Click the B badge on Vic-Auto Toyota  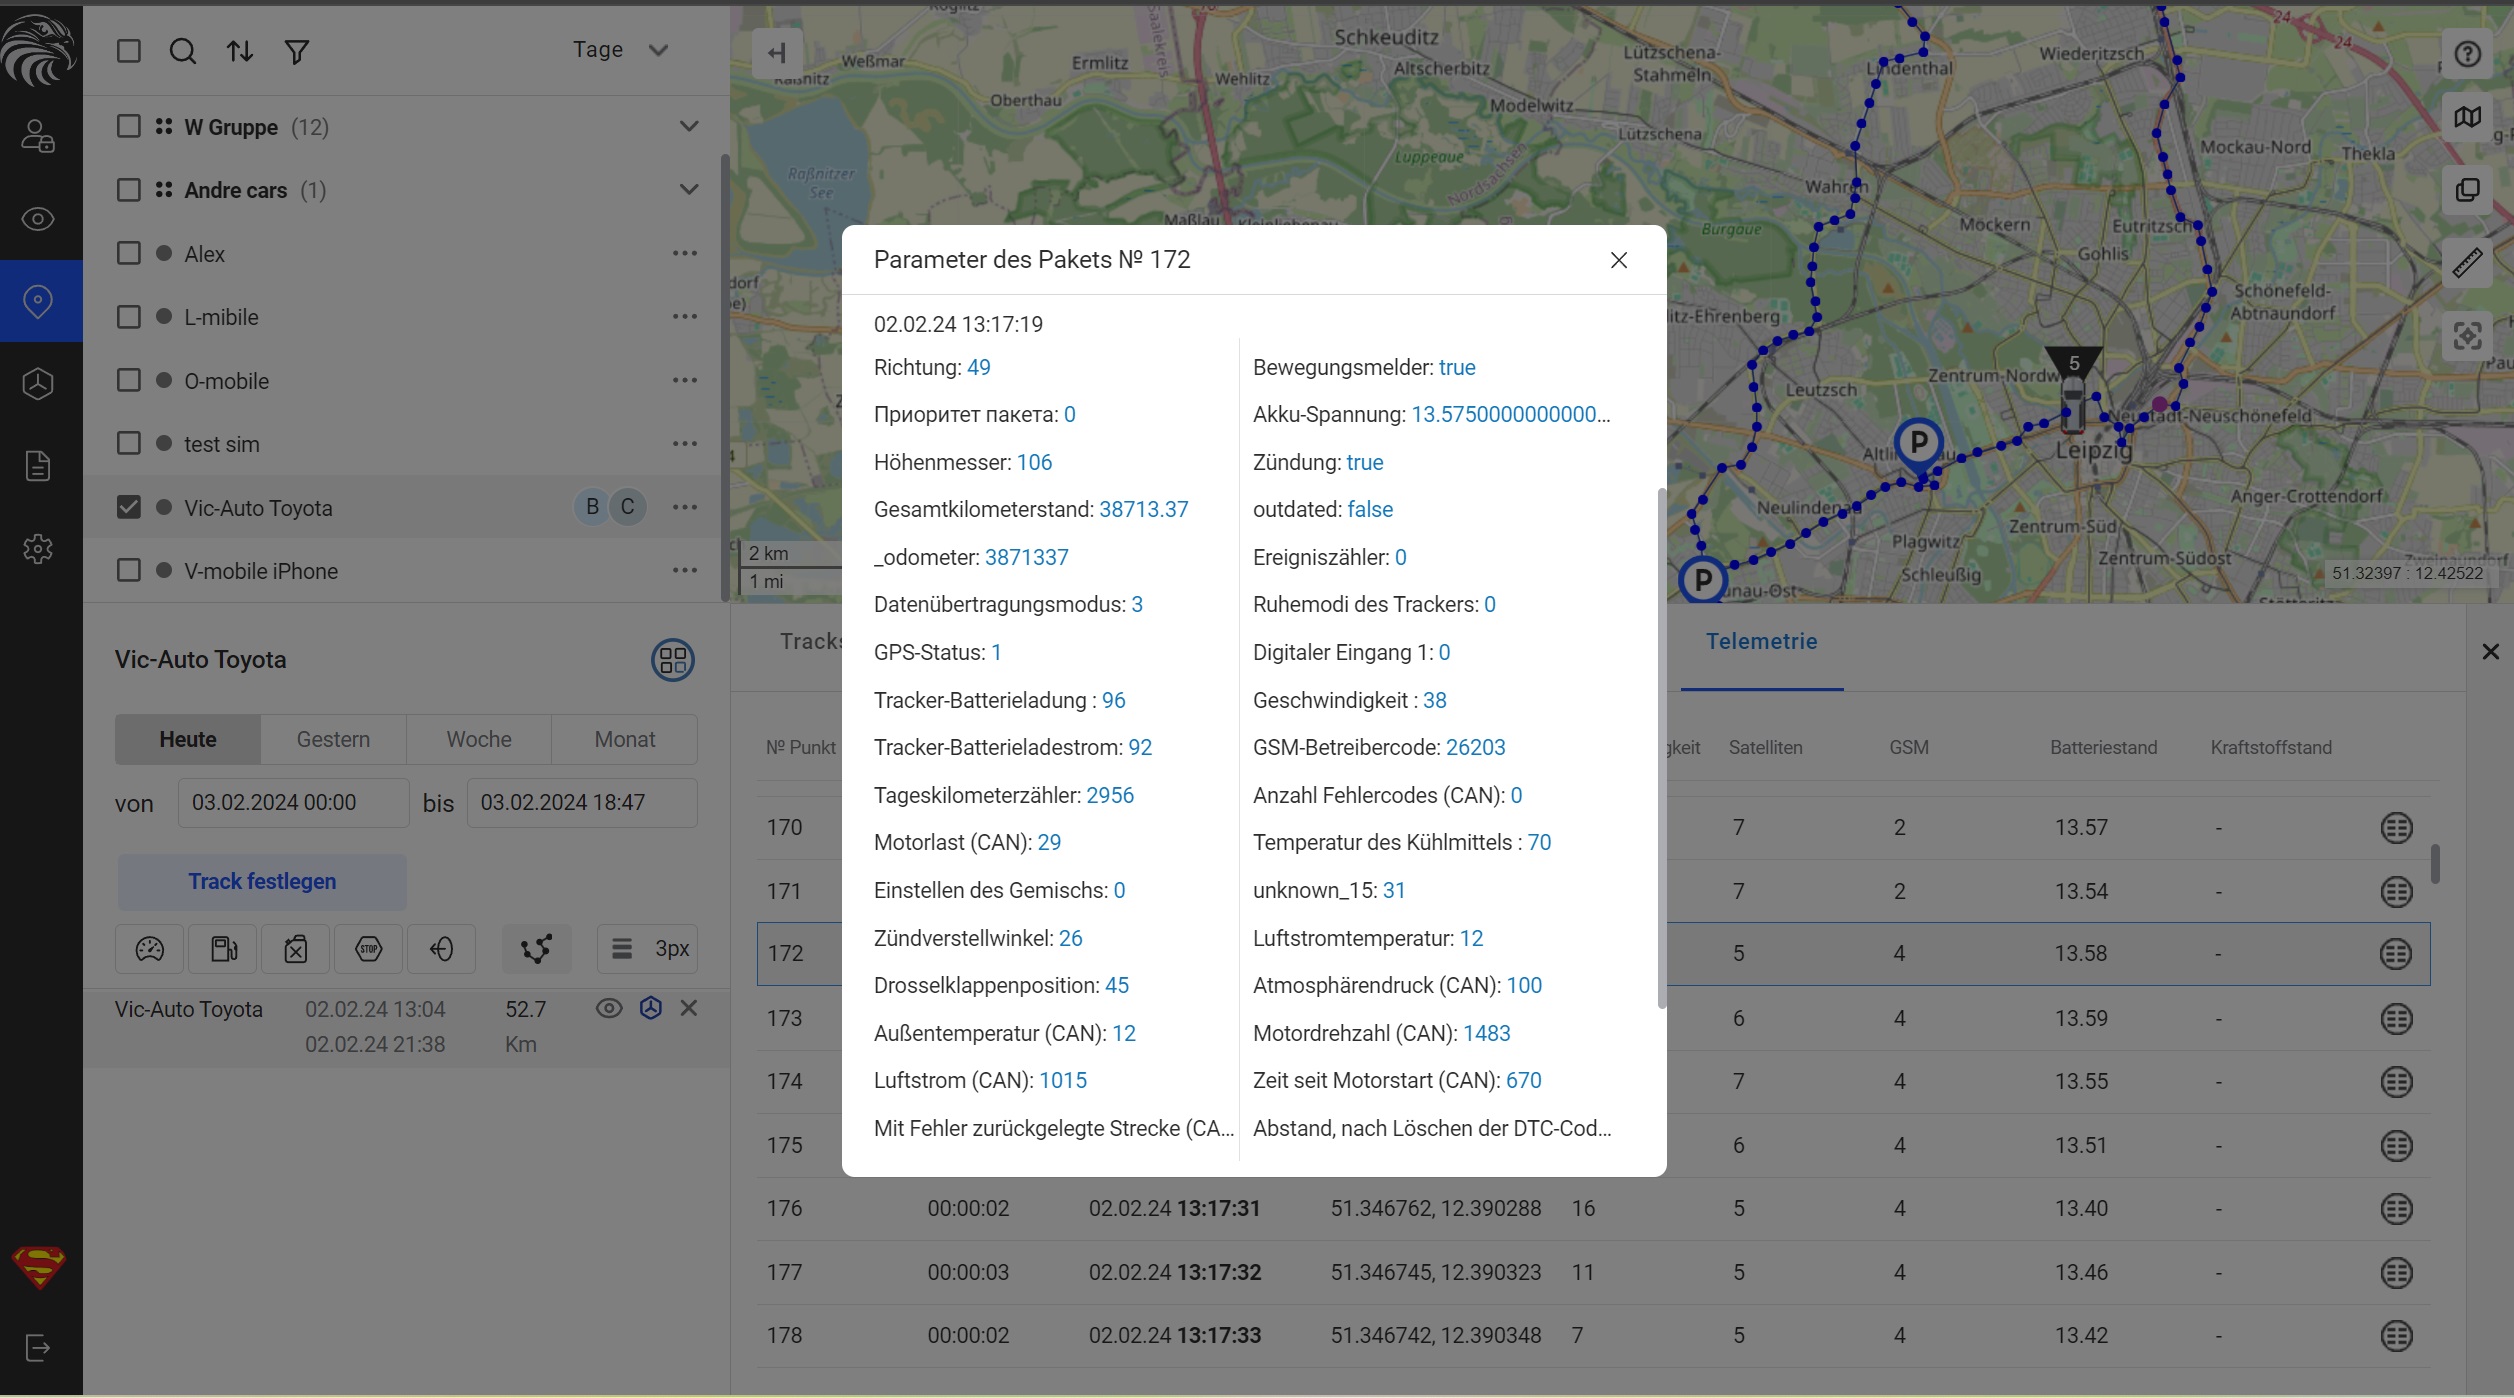[593, 508]
